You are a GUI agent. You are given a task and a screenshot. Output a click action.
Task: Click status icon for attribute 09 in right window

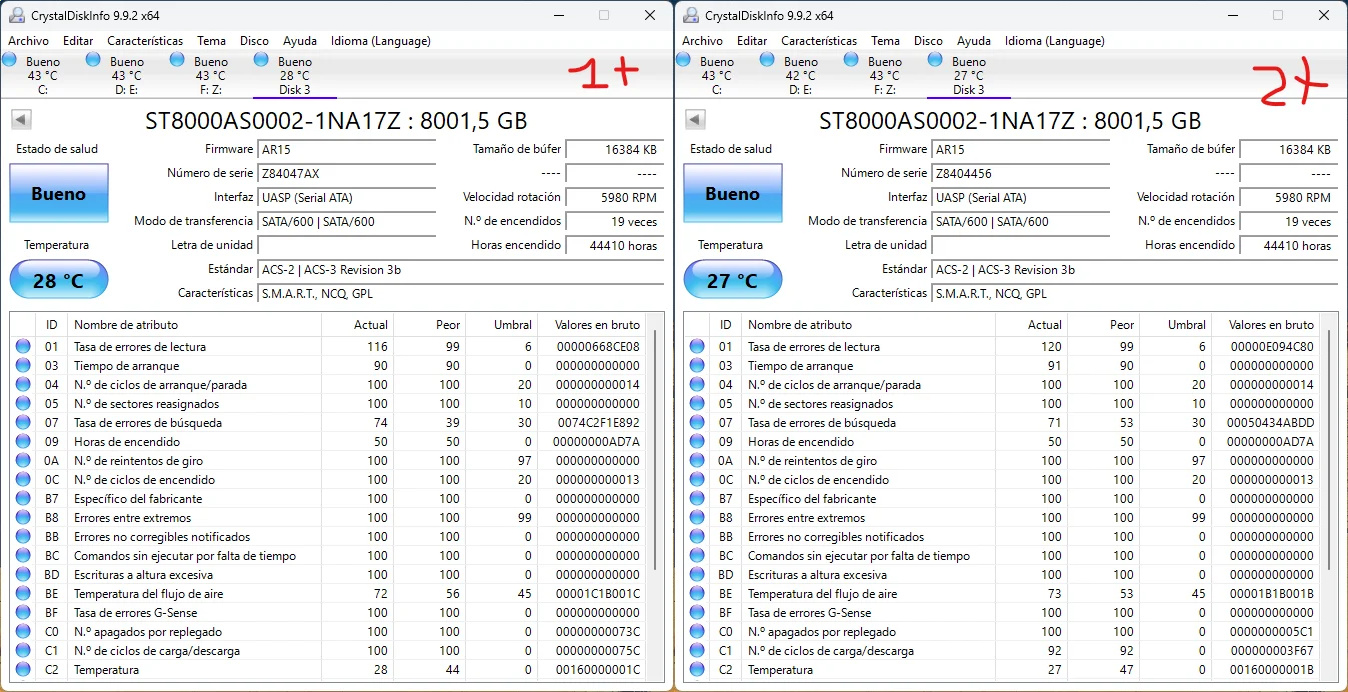697,442
